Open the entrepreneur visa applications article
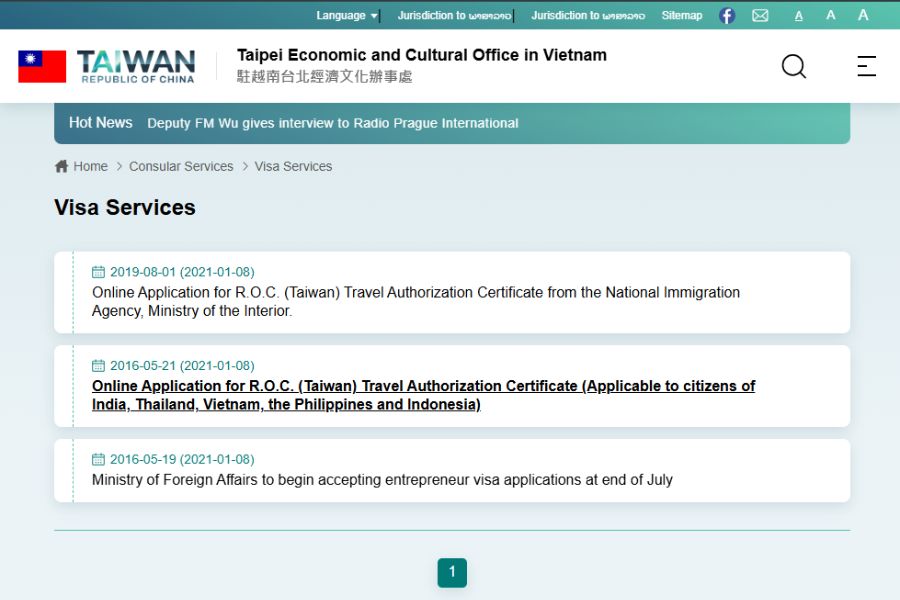900x600 pixels. pos(382,480)
